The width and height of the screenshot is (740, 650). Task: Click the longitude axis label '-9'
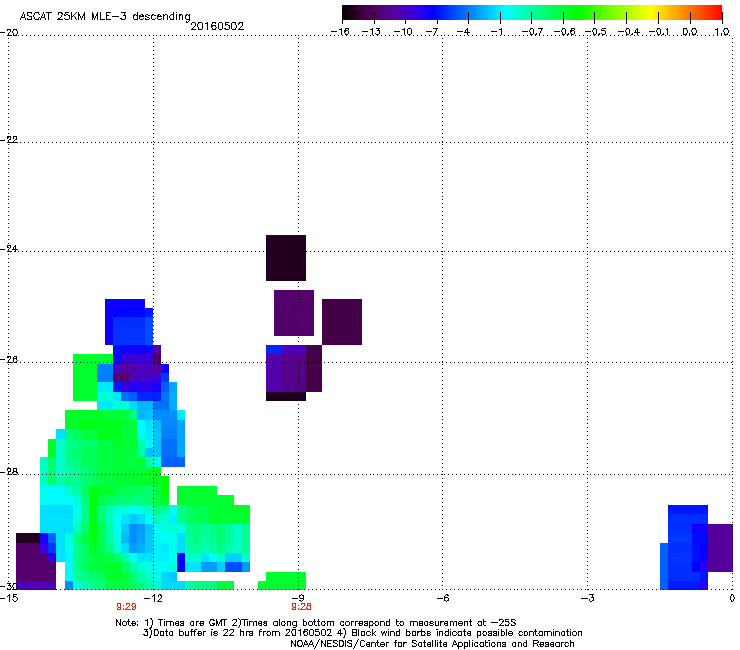click(x=298, y=598)
